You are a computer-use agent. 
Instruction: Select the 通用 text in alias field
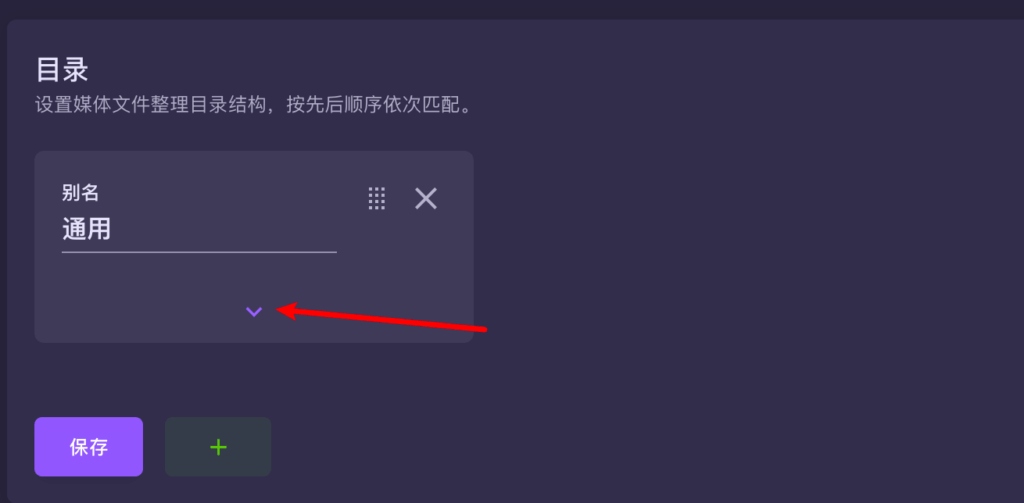click(x=86, y=230)
